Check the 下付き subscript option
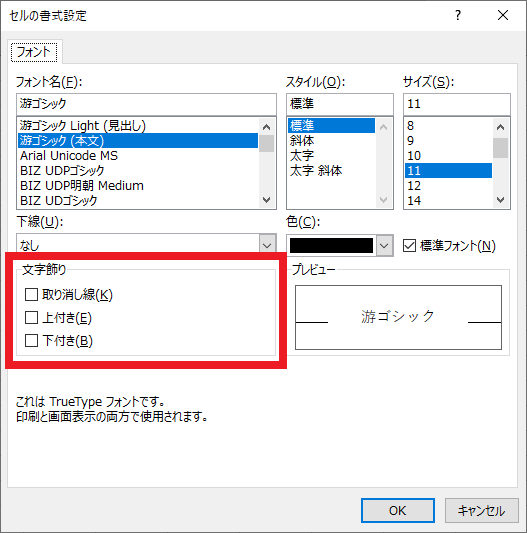The width and height of the screenshot is (527, 533). (x=31, y=341)
